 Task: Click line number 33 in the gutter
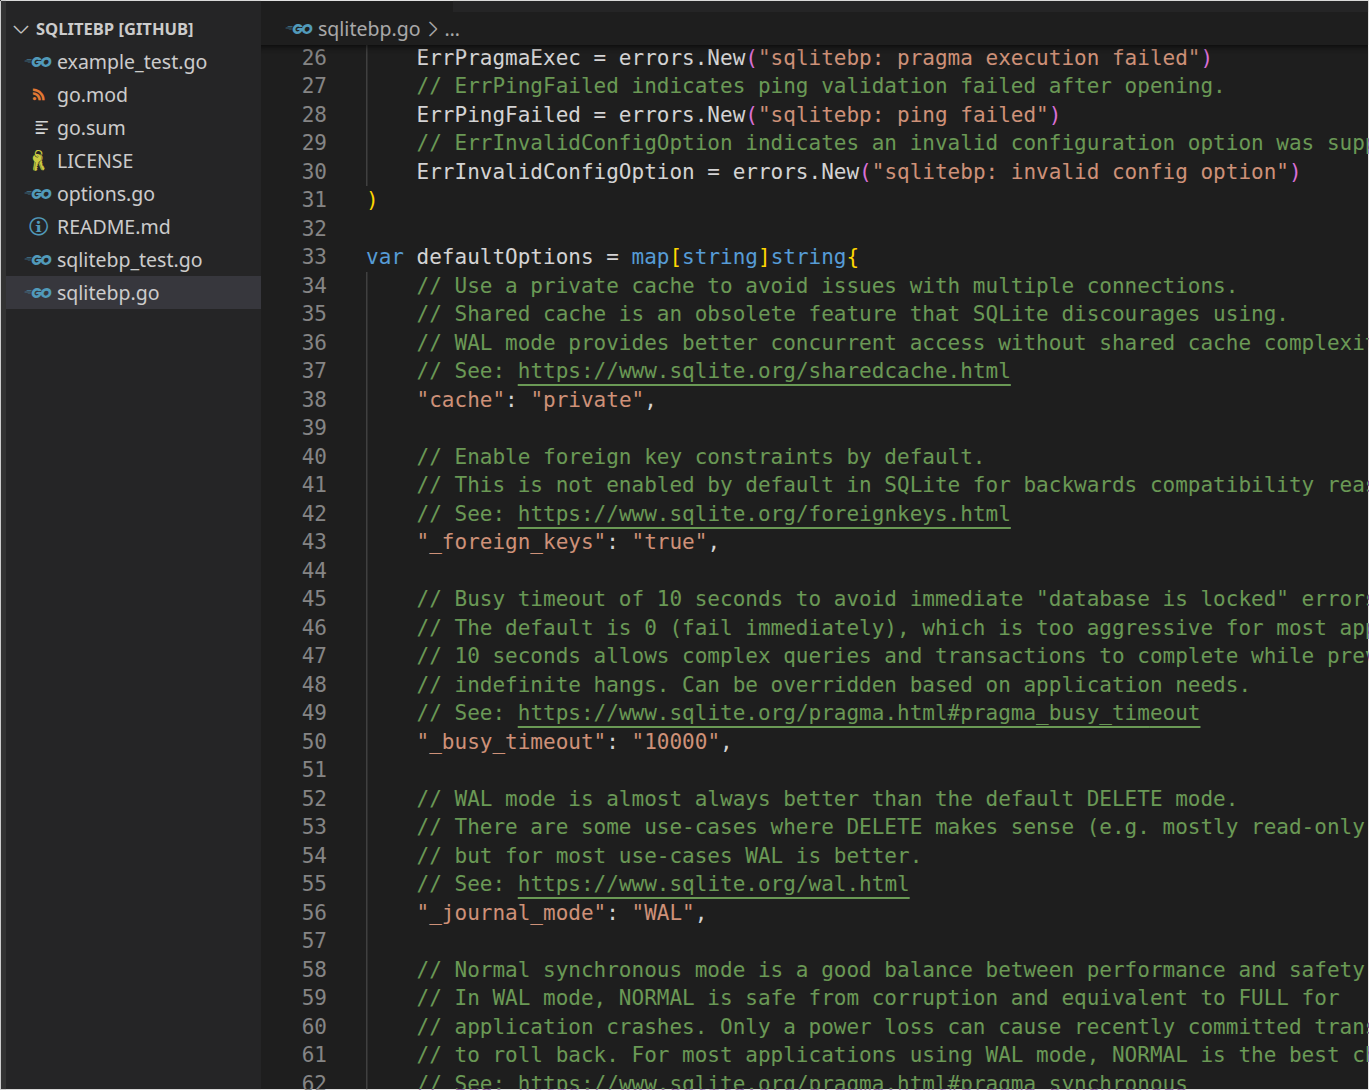pyautogui.click(x=314, y=257)
